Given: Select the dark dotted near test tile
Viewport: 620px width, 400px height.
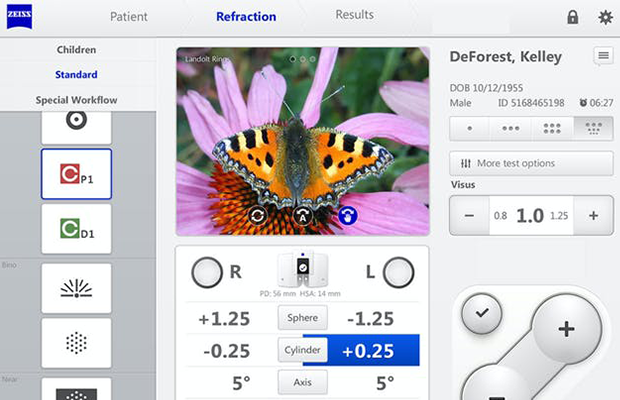Looking at the screenshot, I should point(76,389).
